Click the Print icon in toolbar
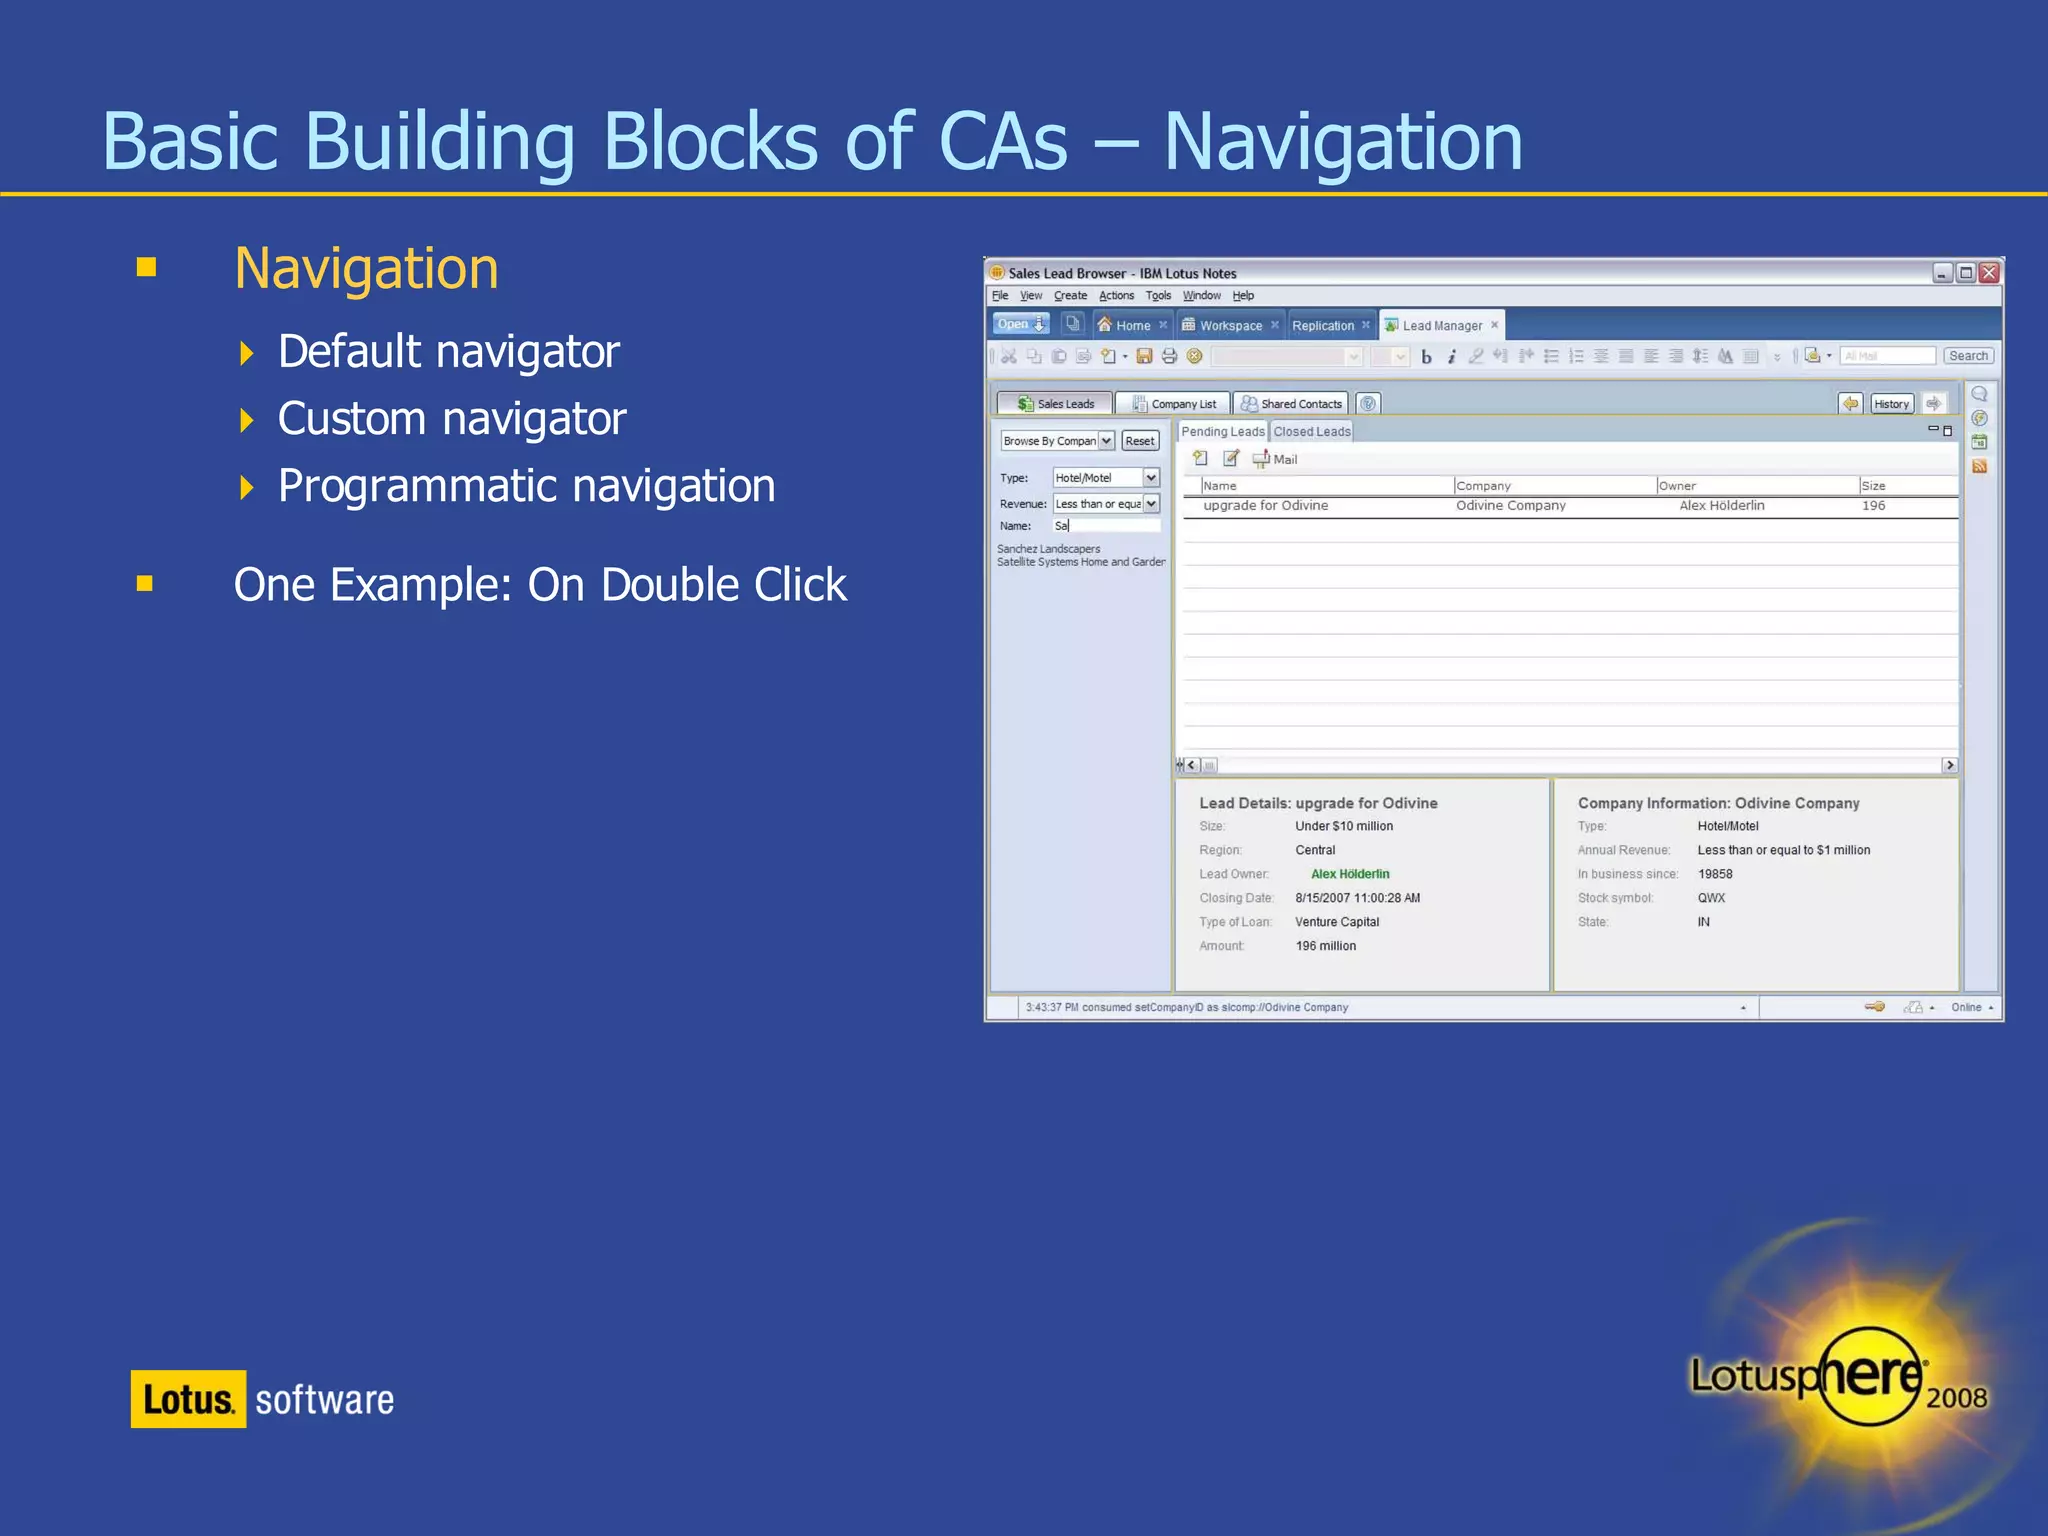 [1169, 356]
